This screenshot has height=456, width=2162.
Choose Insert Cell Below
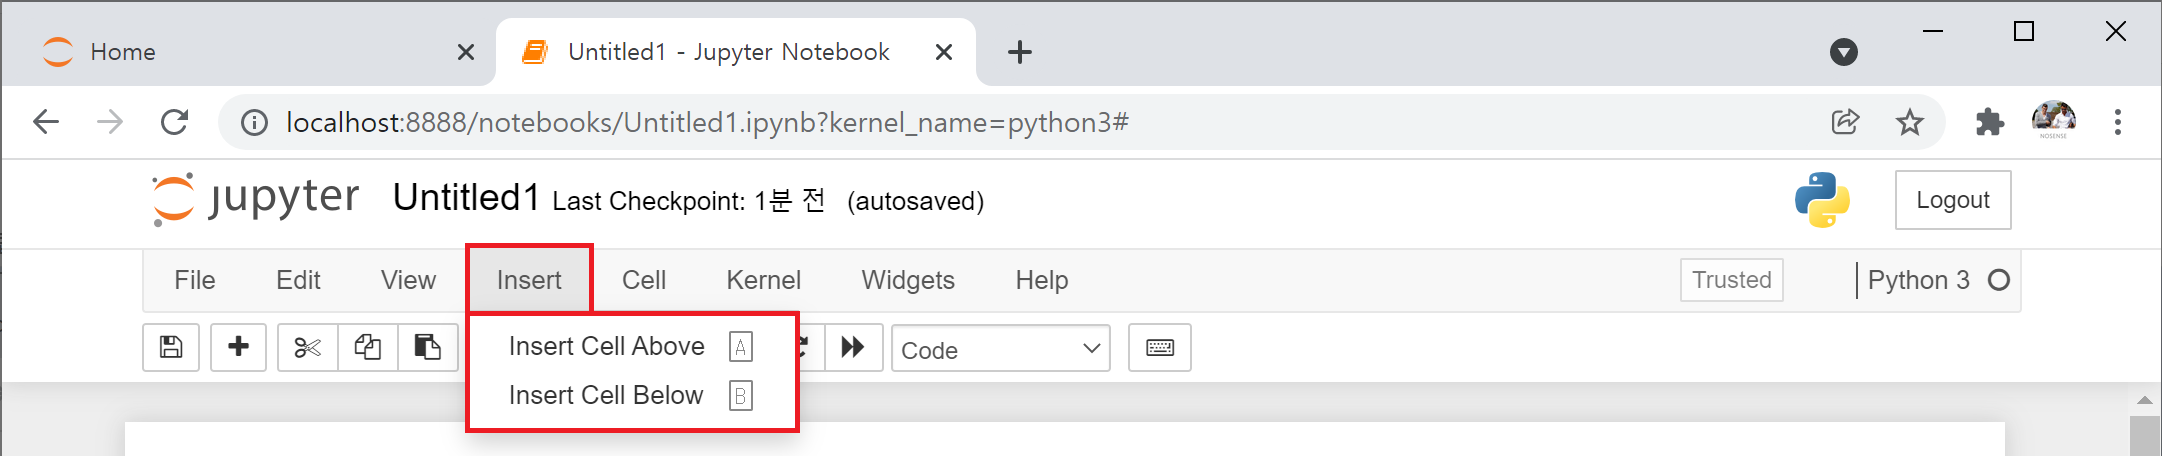pos(632,395)
